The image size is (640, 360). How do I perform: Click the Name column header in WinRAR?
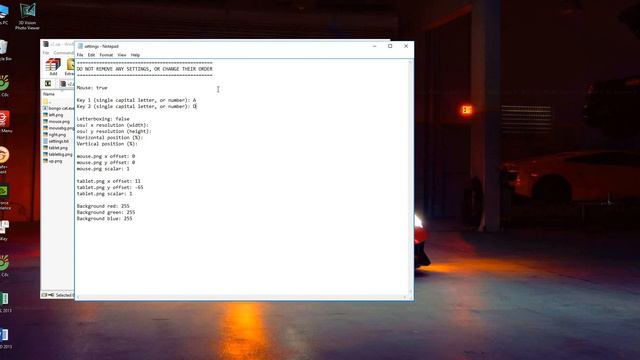coord(49,94)
